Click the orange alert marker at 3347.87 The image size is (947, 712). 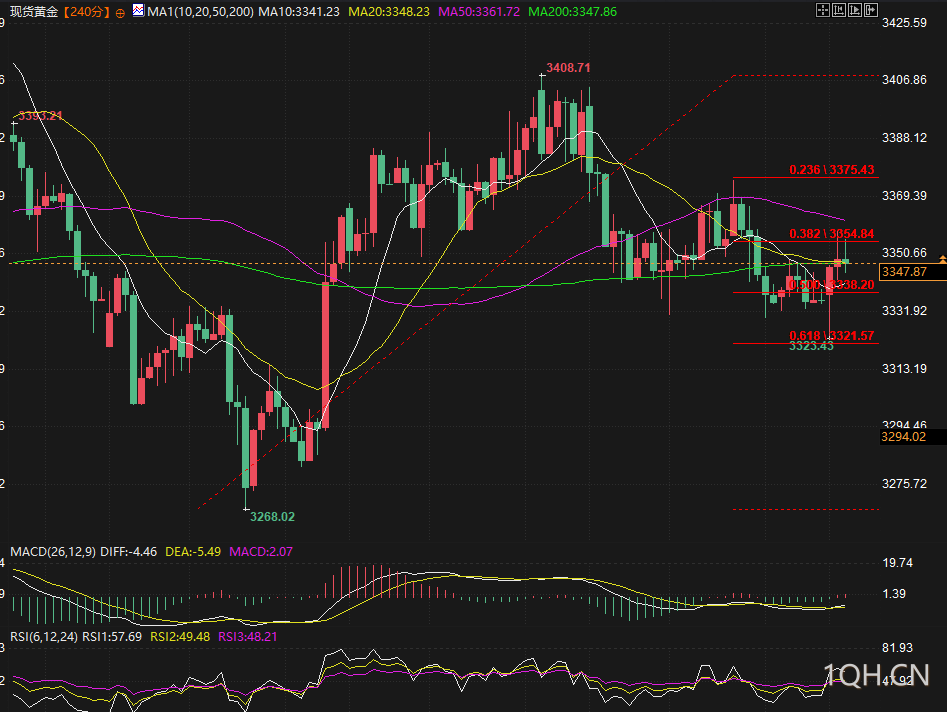(943, 260)
